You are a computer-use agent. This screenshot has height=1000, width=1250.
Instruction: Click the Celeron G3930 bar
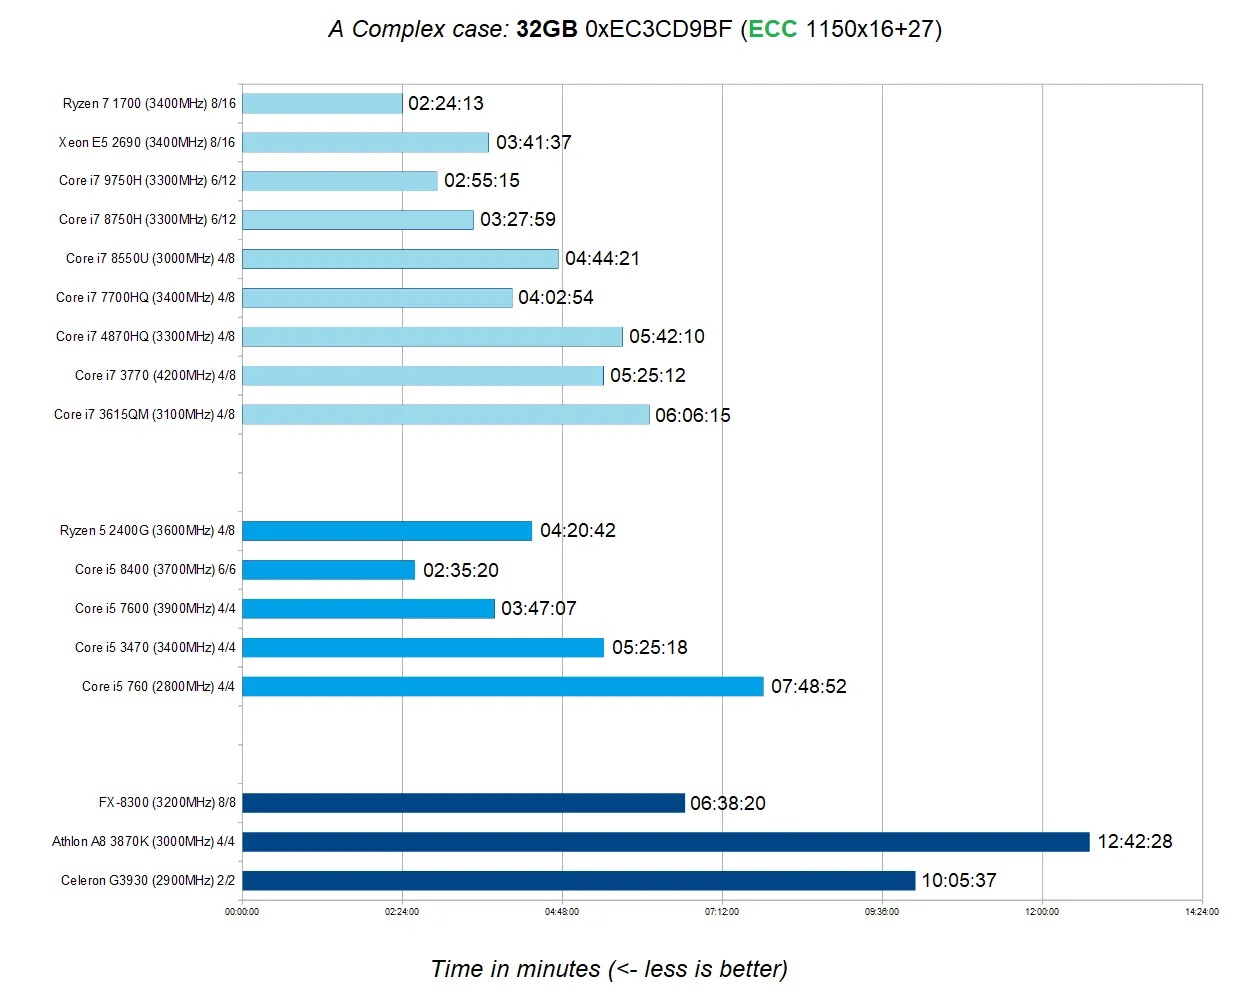pyautogui.click(x=579, y=881)
